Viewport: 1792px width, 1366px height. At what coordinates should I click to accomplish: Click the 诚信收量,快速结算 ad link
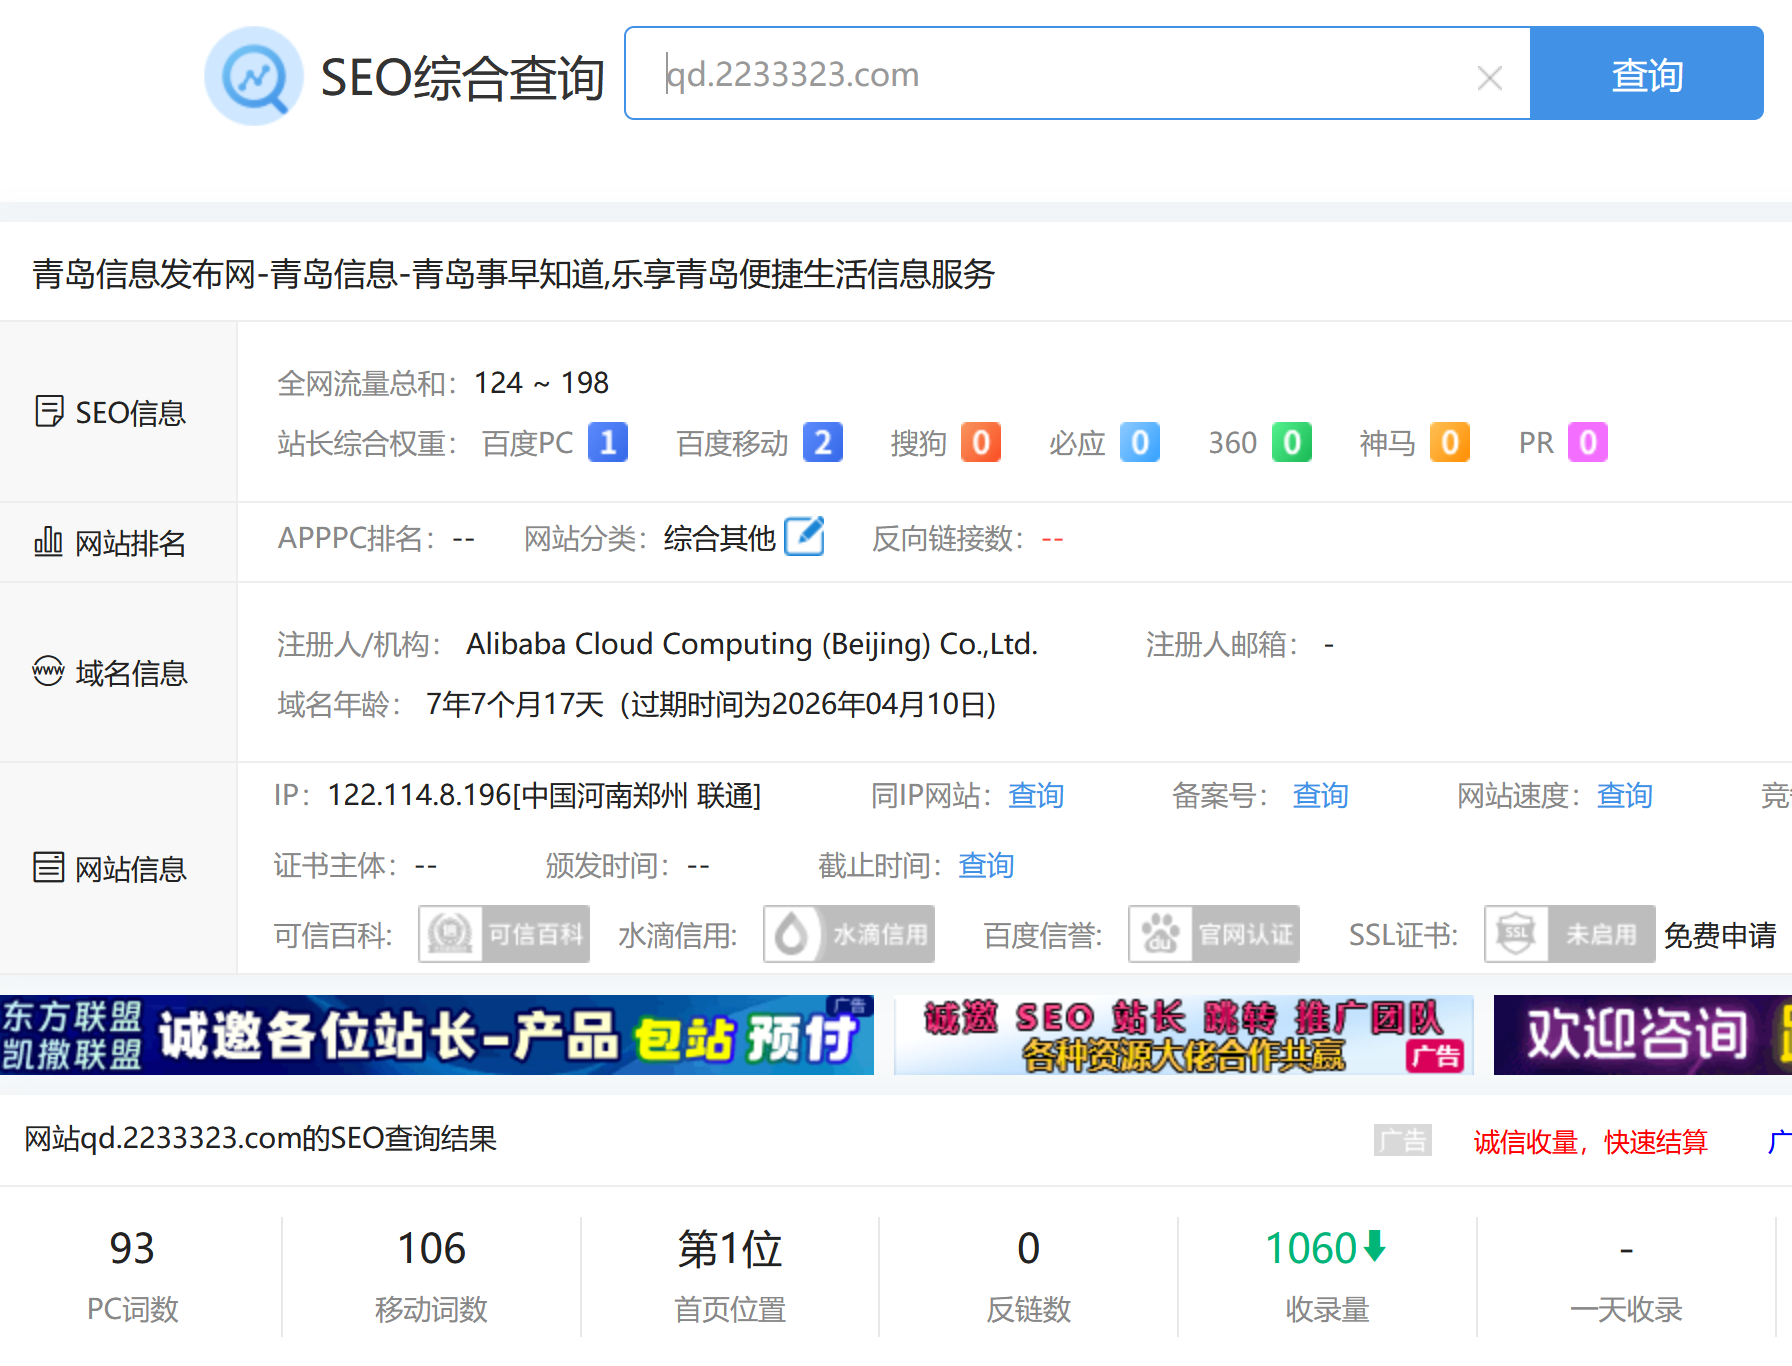click(1590, 1141)
